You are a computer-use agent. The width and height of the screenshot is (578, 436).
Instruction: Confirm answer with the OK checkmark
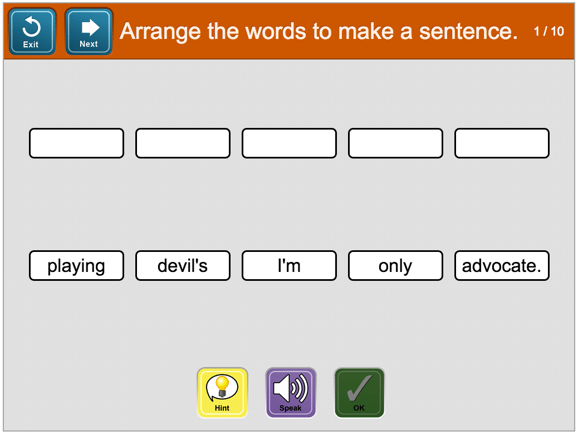359,393
